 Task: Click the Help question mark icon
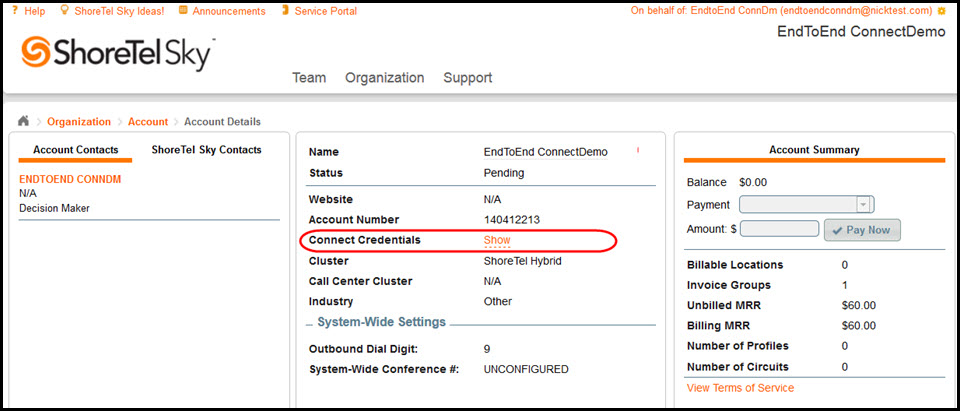(15, 10)
